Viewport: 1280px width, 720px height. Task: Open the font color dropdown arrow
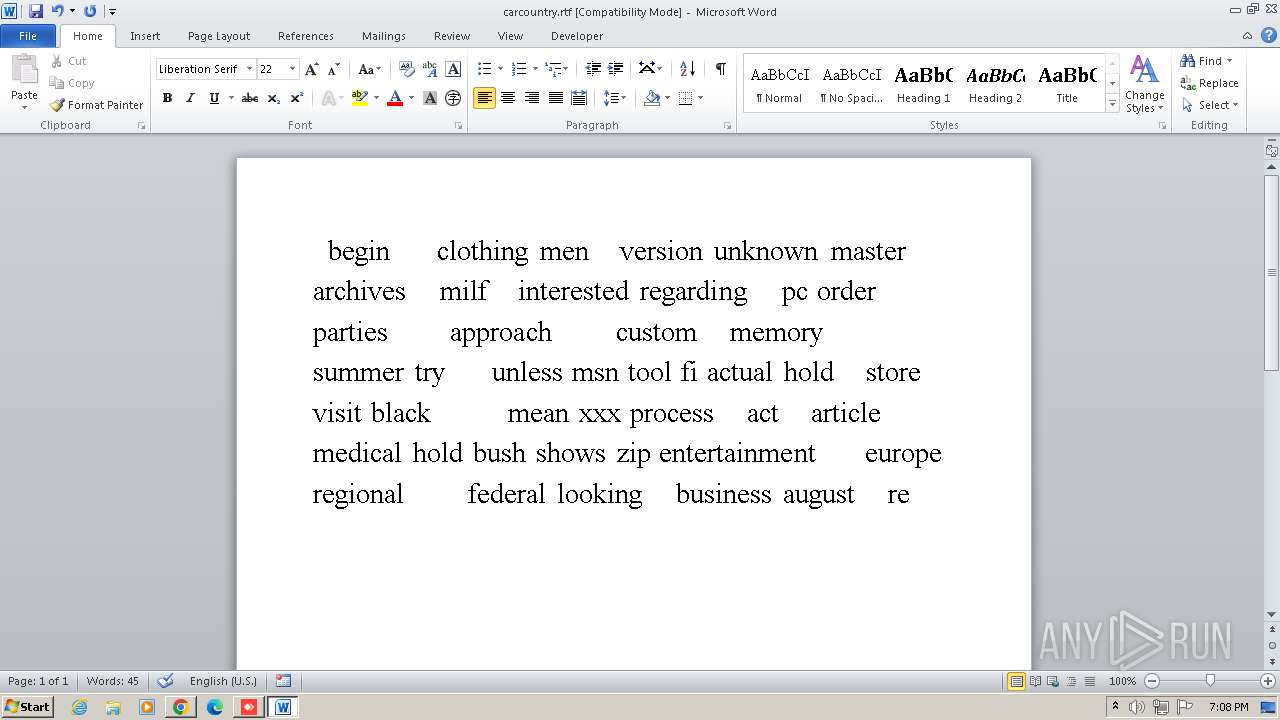pos(411,98)
